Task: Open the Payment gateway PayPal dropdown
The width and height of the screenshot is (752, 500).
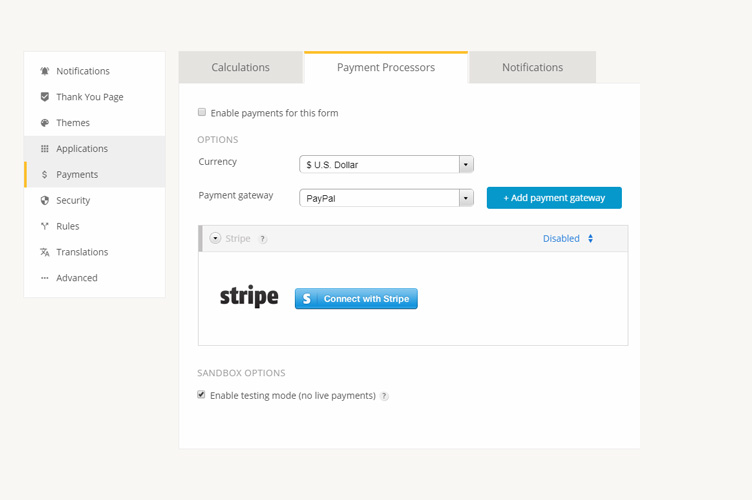Action: [387, 198]
